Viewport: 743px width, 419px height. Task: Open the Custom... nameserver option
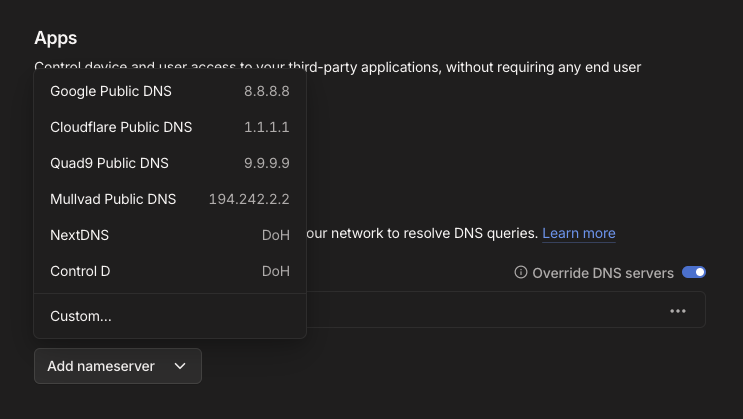tap(81, 316)
